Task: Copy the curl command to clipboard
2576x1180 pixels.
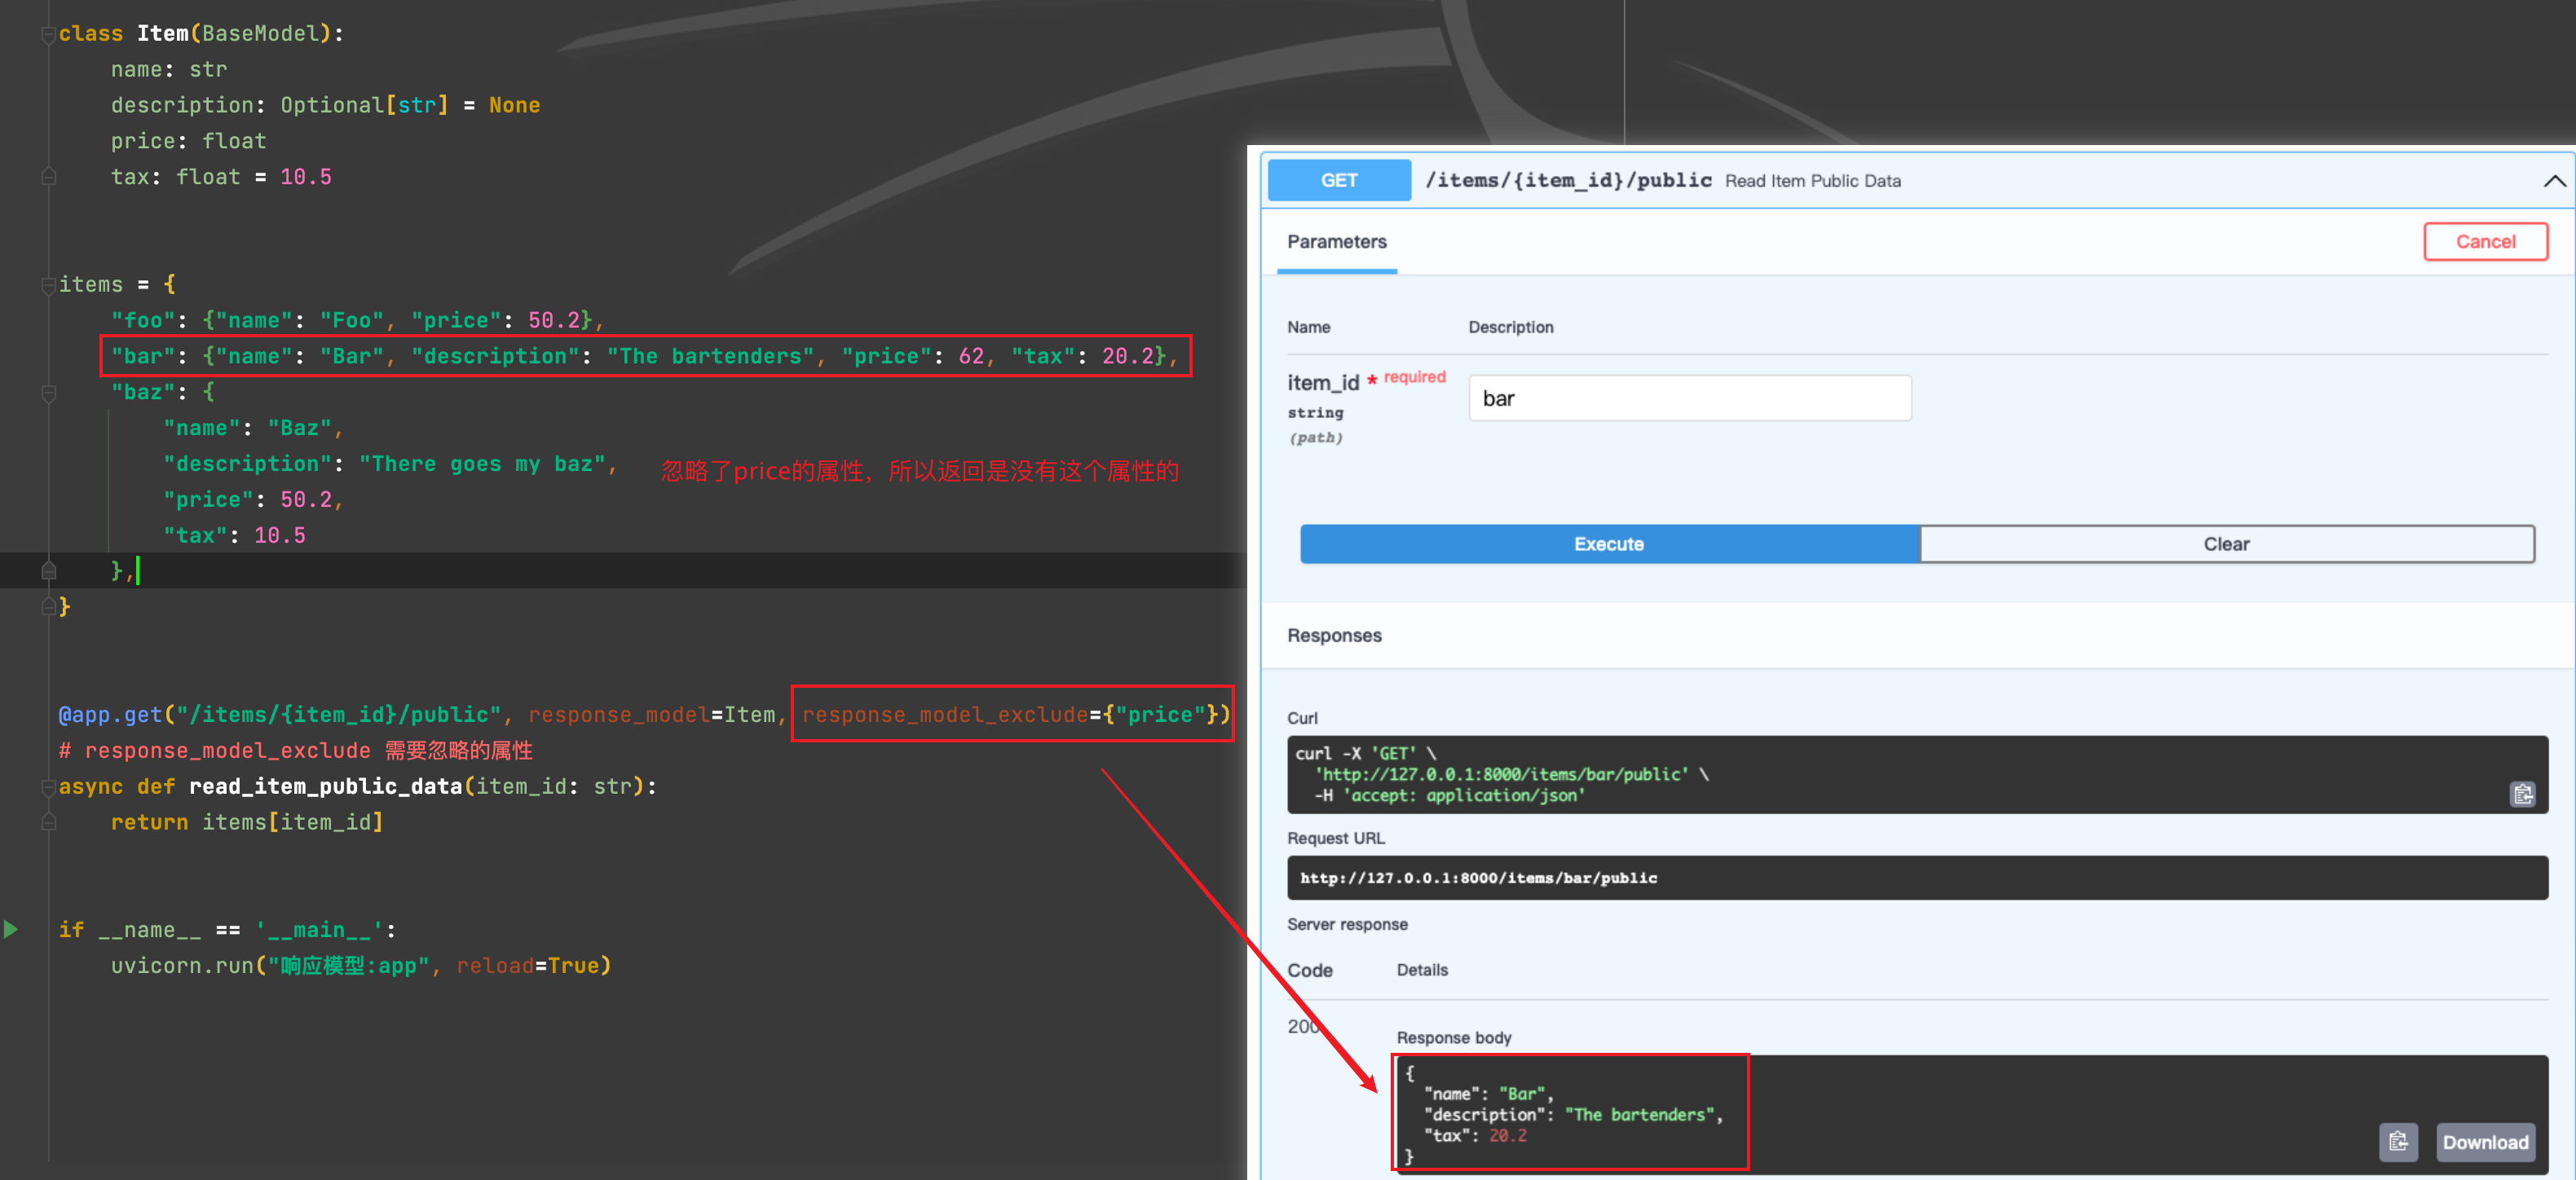Action: [2522, 794]
